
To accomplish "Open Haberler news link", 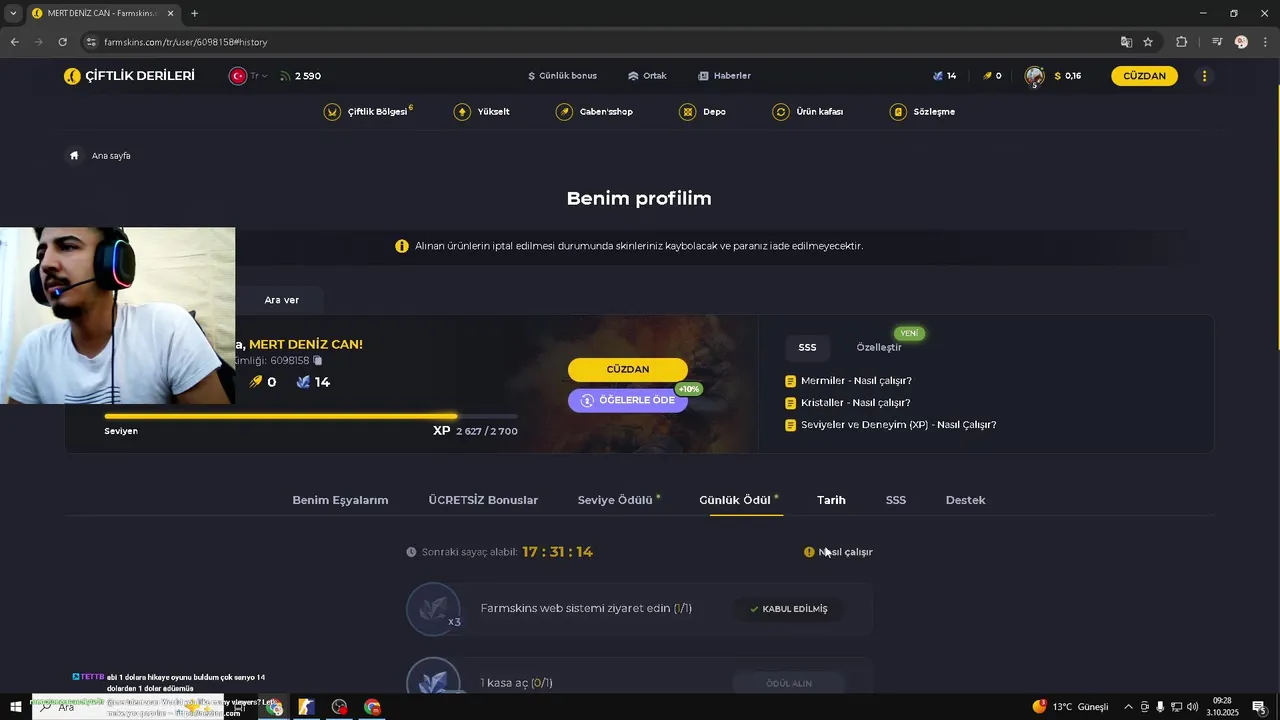I will click(724, 76).
